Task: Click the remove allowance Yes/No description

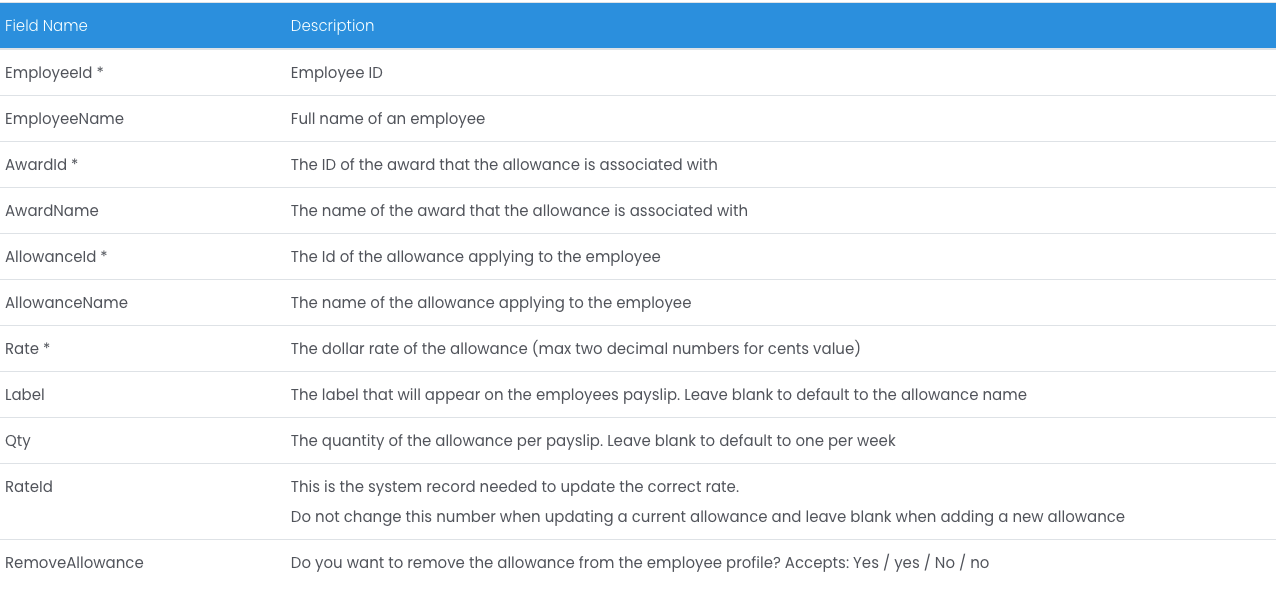Action: 639,563
